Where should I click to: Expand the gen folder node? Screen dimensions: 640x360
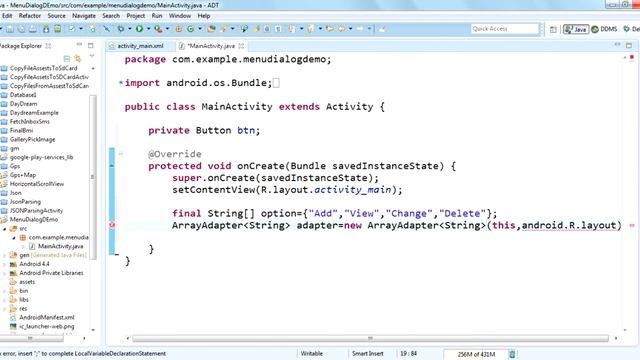[x=4, y=255]
